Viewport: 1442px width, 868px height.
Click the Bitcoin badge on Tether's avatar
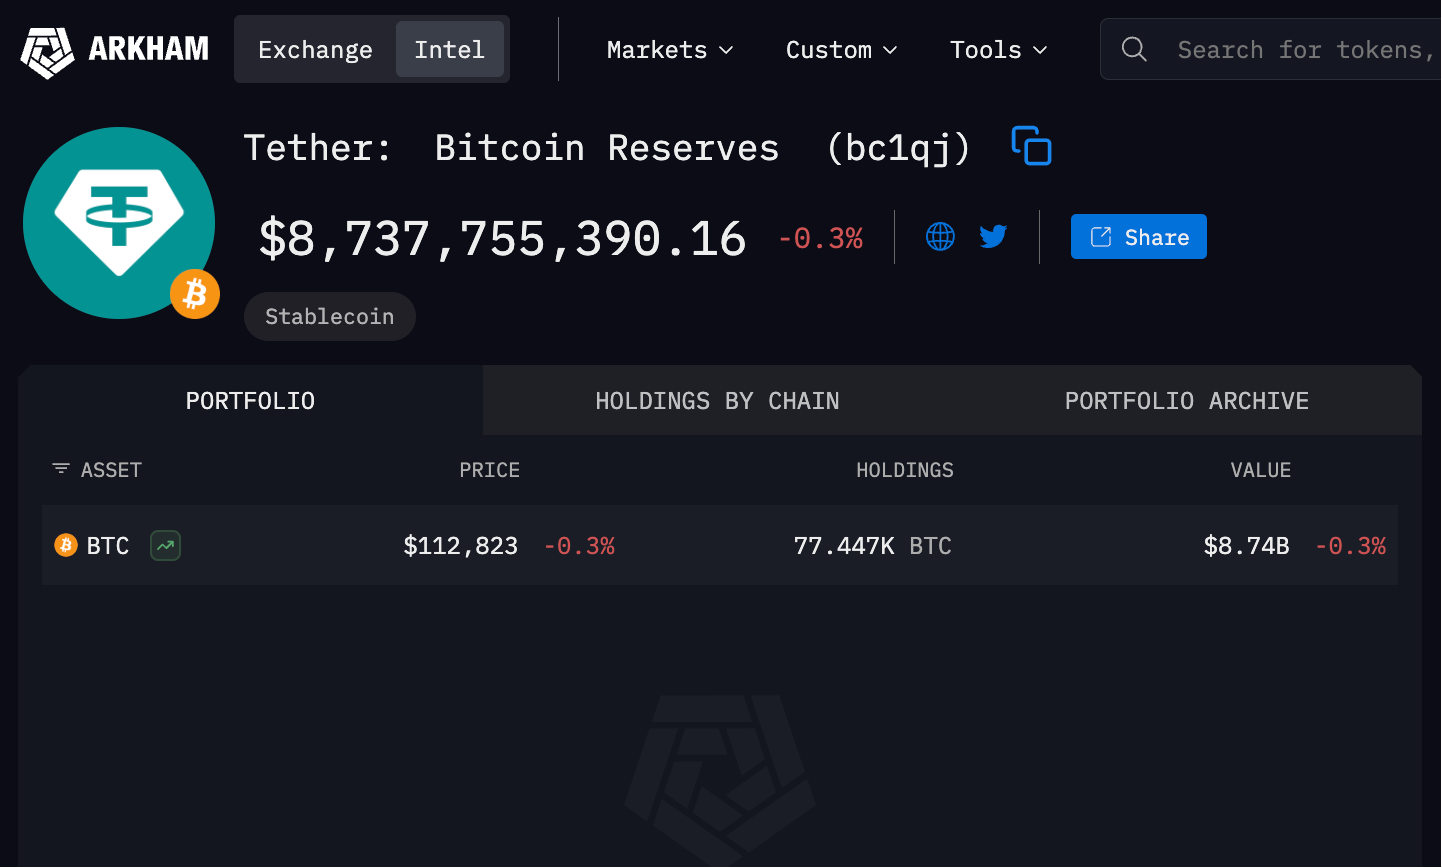tap(194, 294)
